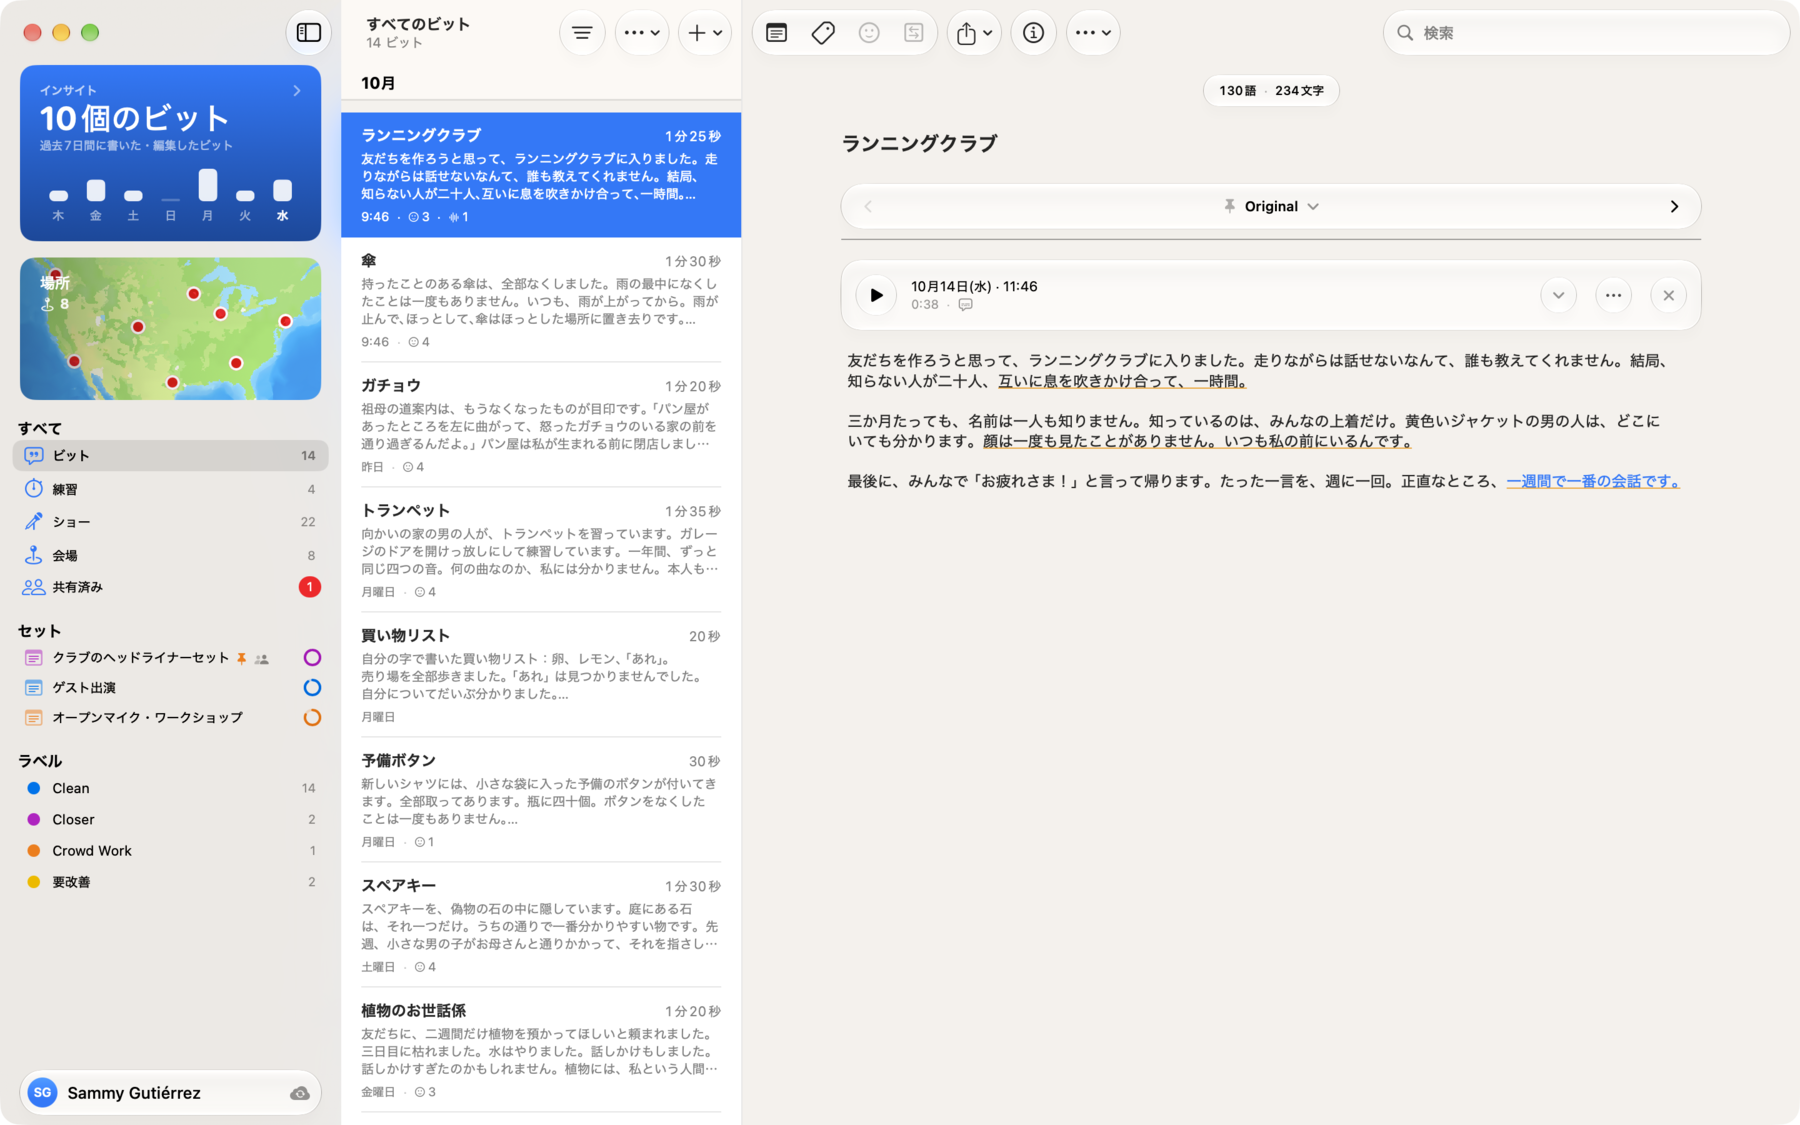
Task: Toggle the sidebar panel icon
Action: (x=309, y=32)
